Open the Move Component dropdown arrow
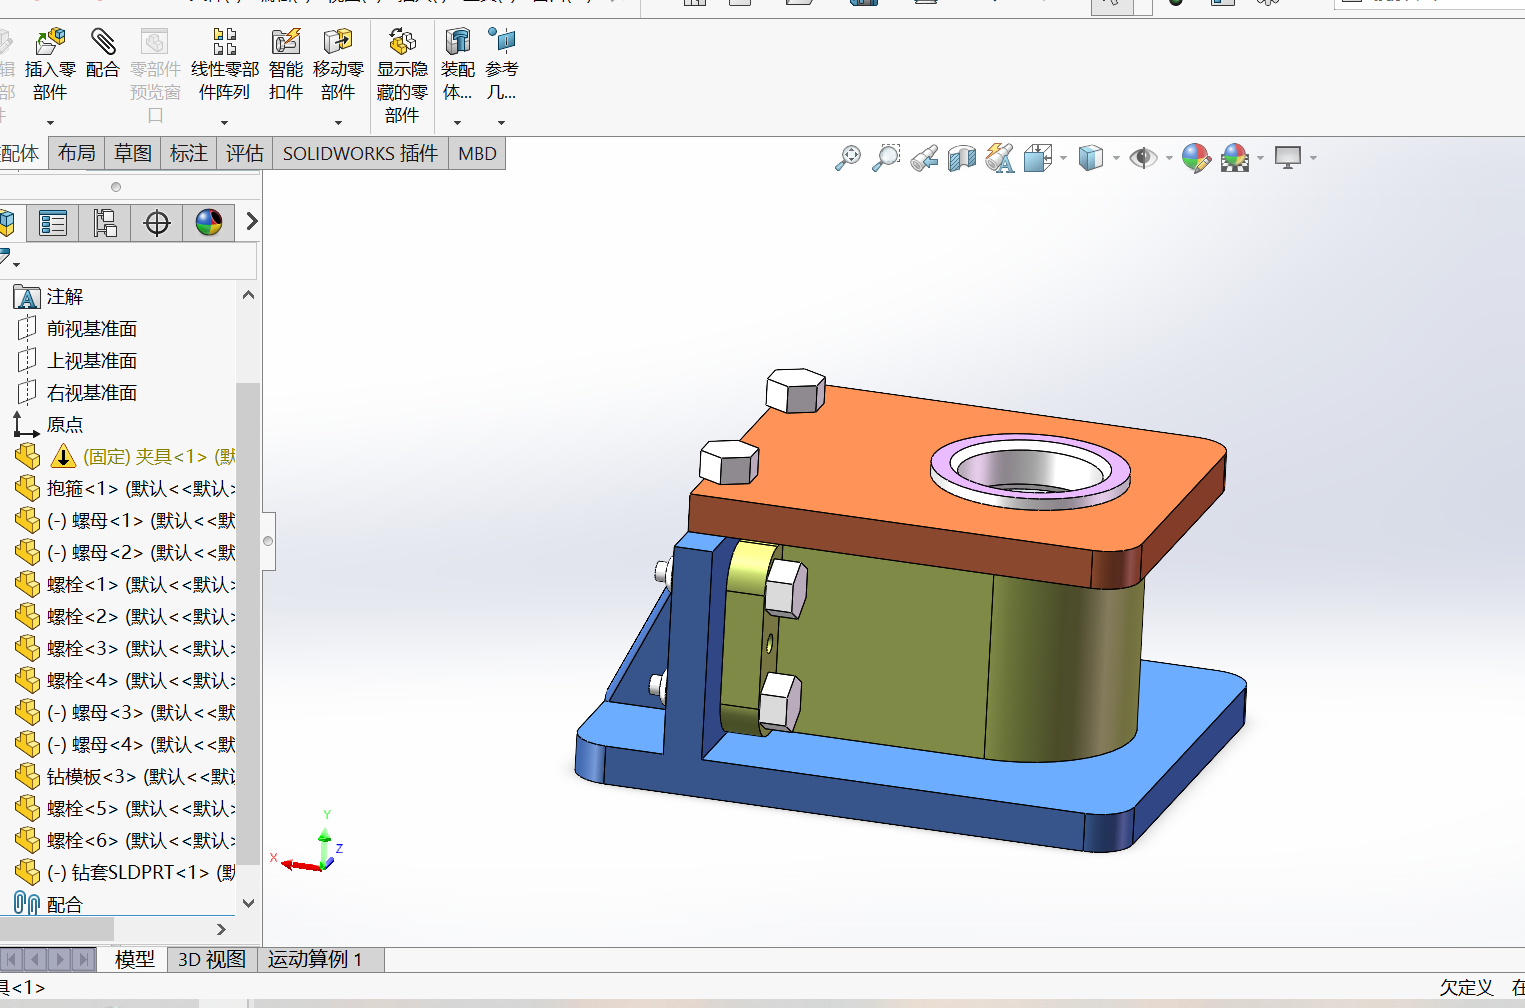1525x1008 pixels. tap(338, 123)
